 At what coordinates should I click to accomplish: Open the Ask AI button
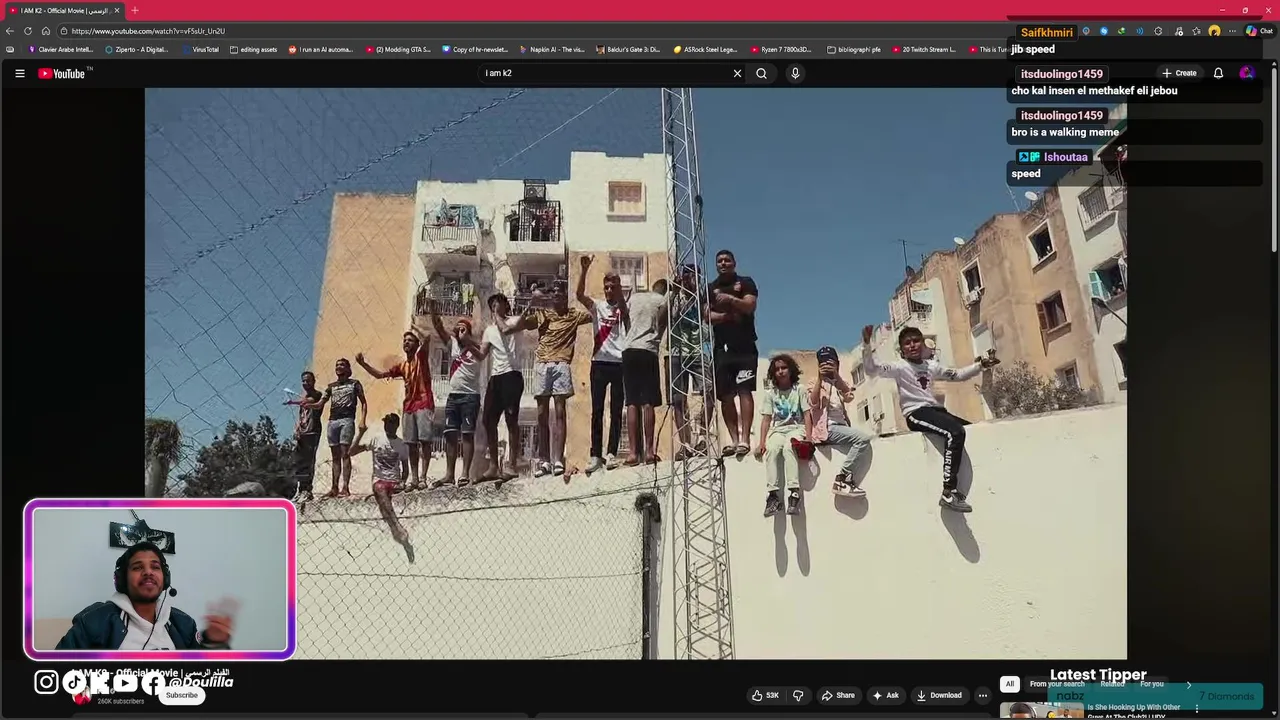tap(885, 695)
